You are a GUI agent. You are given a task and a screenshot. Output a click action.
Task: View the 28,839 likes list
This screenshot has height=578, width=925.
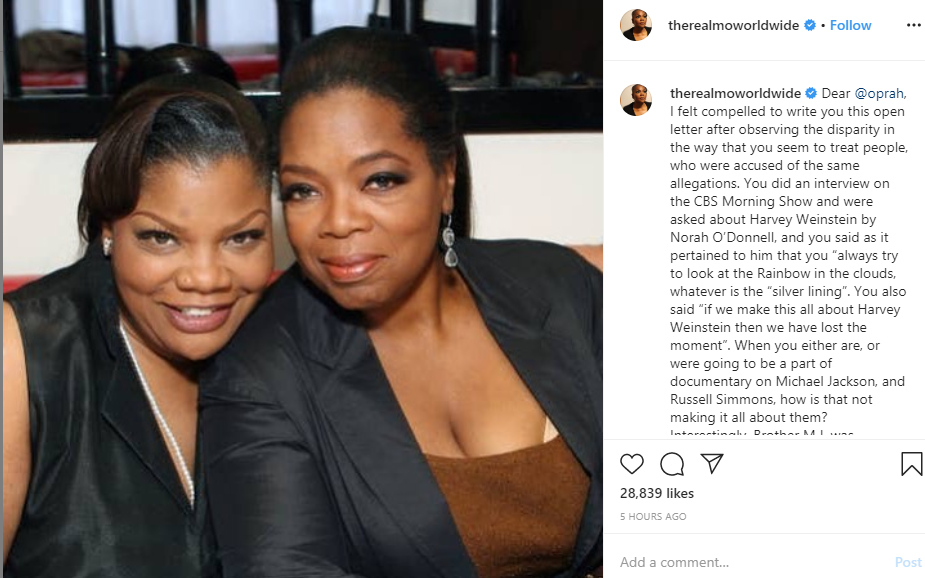(657, 493)
